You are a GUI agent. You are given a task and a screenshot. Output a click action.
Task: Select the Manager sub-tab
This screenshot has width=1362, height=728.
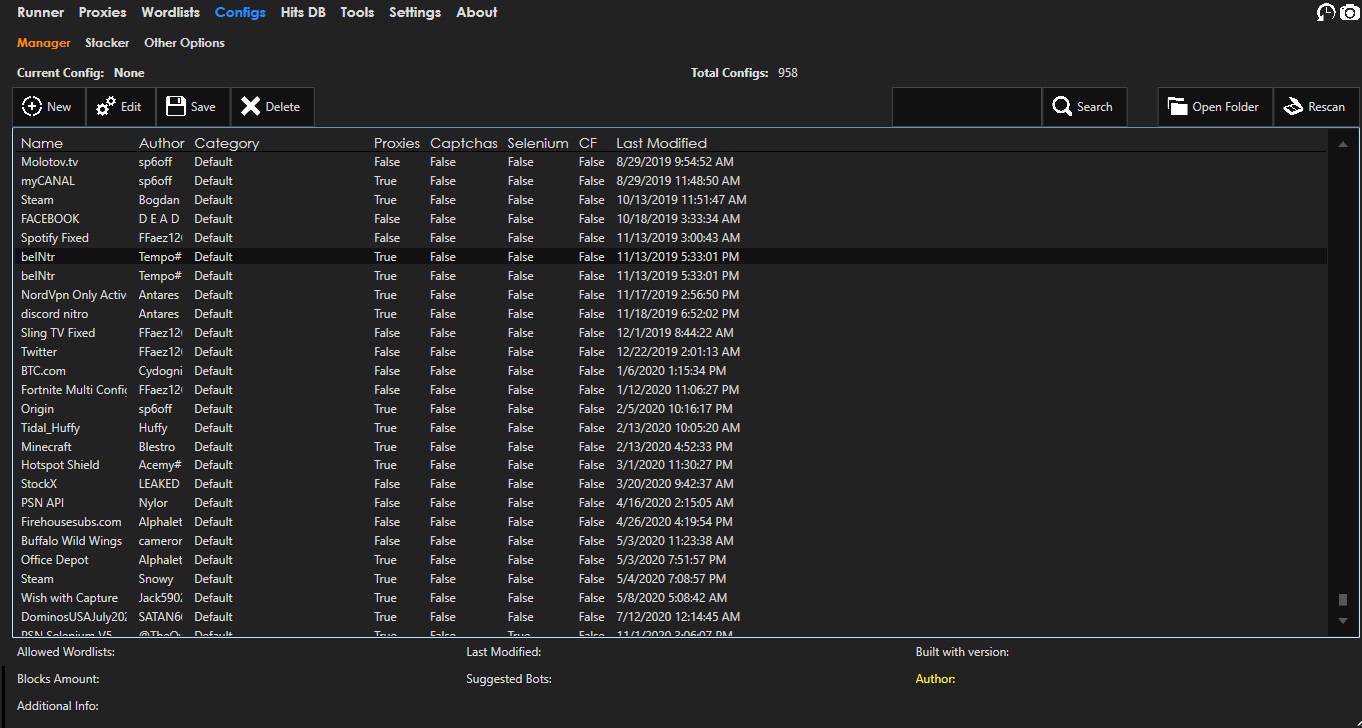tap(44, 43)
